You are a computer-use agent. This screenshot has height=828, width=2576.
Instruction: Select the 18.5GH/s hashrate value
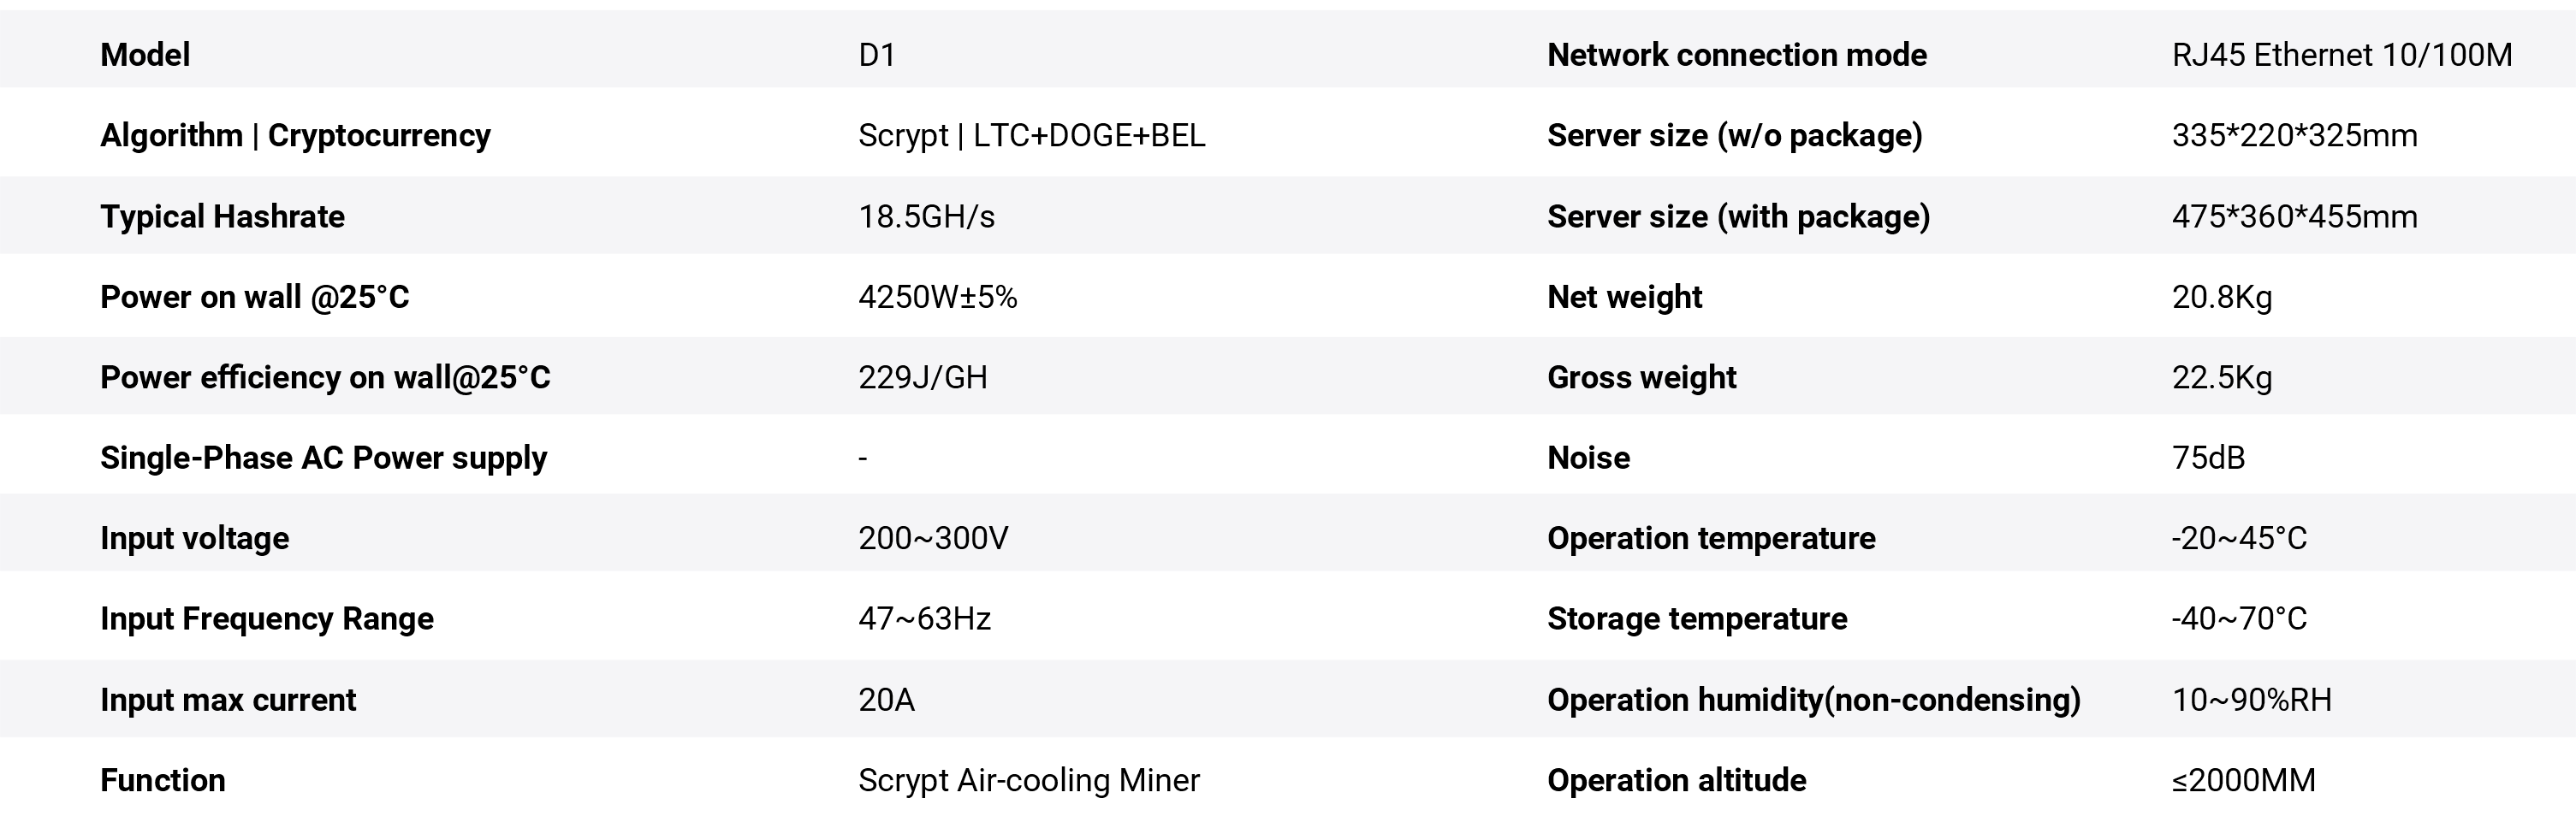[926, 216]
